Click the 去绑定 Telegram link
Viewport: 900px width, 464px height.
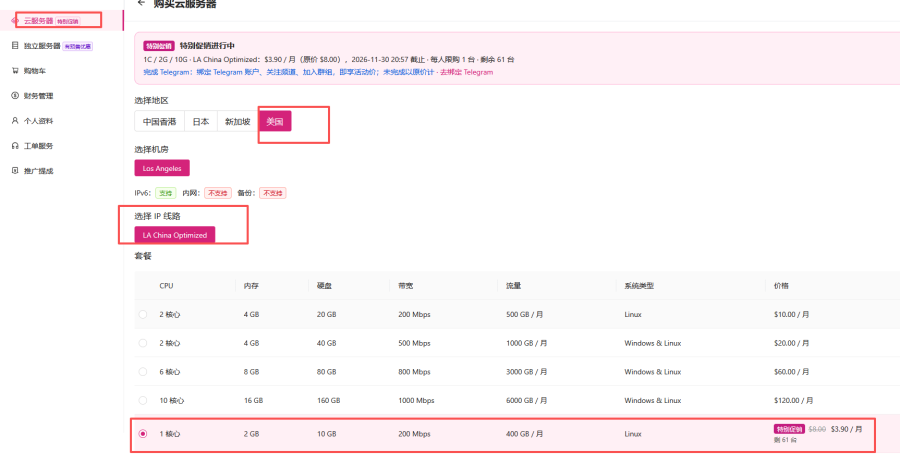[467, 72]
